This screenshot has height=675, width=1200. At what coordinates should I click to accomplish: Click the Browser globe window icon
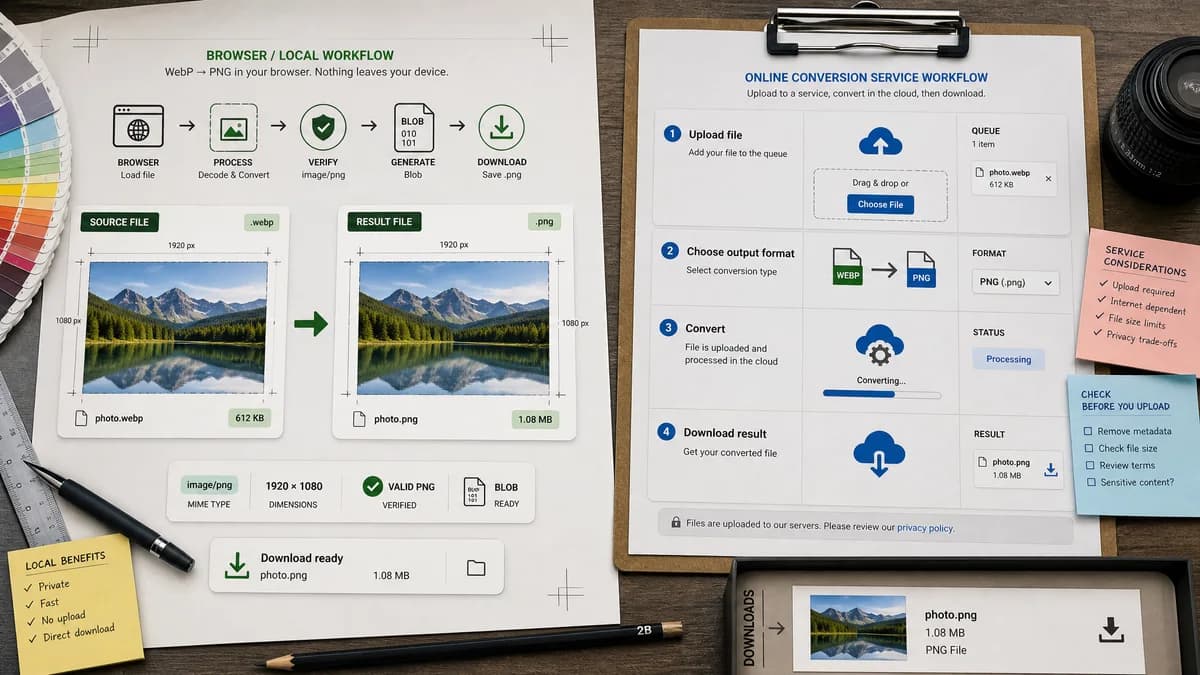138,128
